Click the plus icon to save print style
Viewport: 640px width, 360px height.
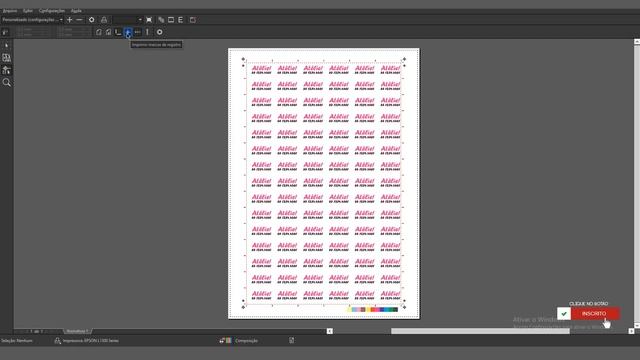coord(69,20)
